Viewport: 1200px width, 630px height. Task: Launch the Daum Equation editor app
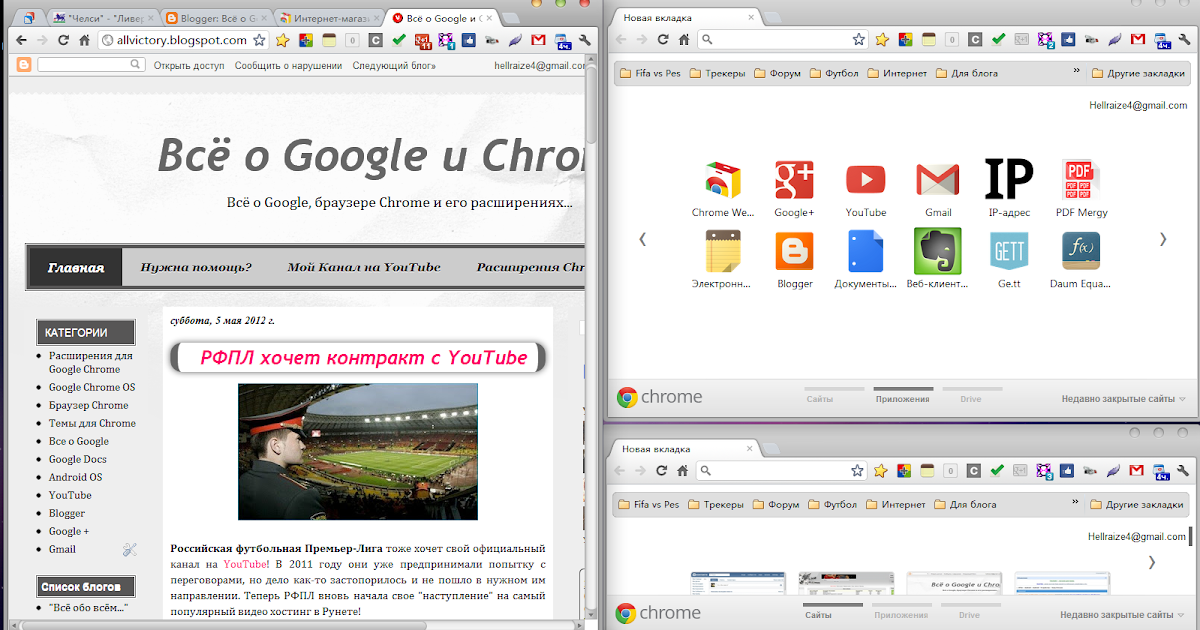pos(1081,251)
